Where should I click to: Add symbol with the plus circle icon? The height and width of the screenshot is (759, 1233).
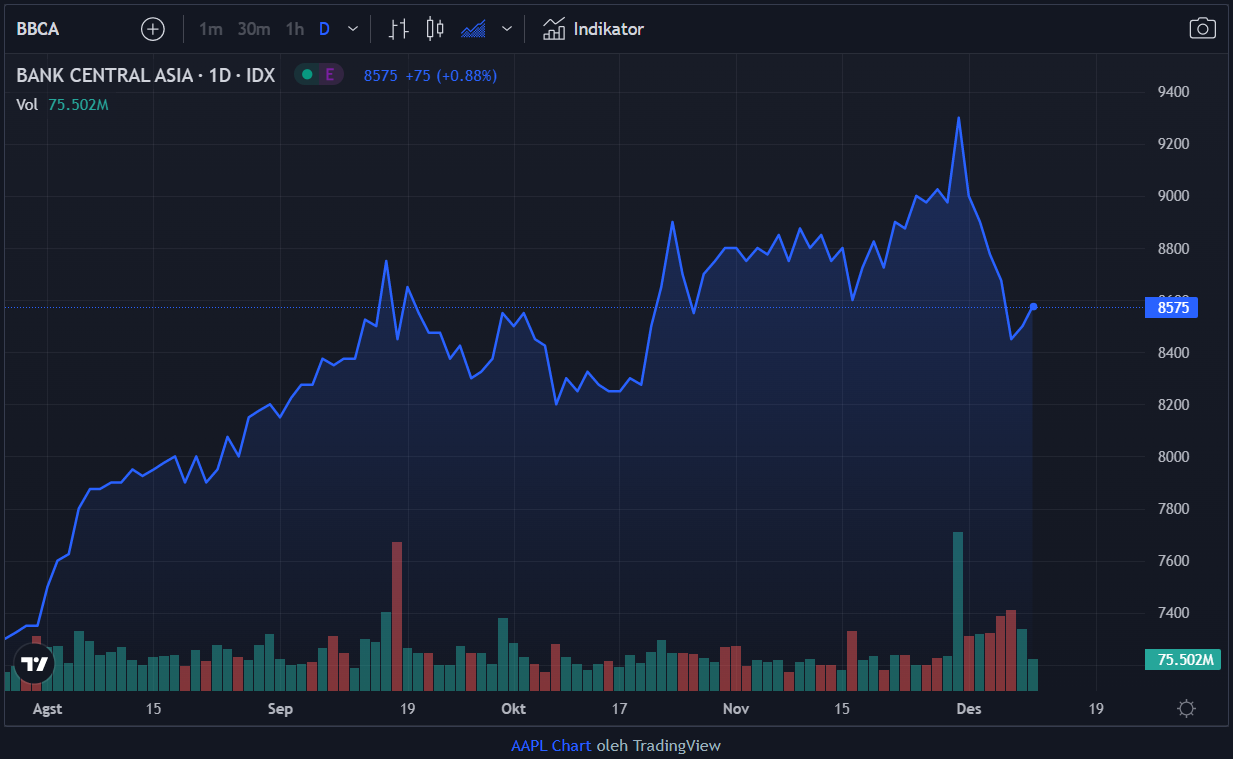[153, 29]
